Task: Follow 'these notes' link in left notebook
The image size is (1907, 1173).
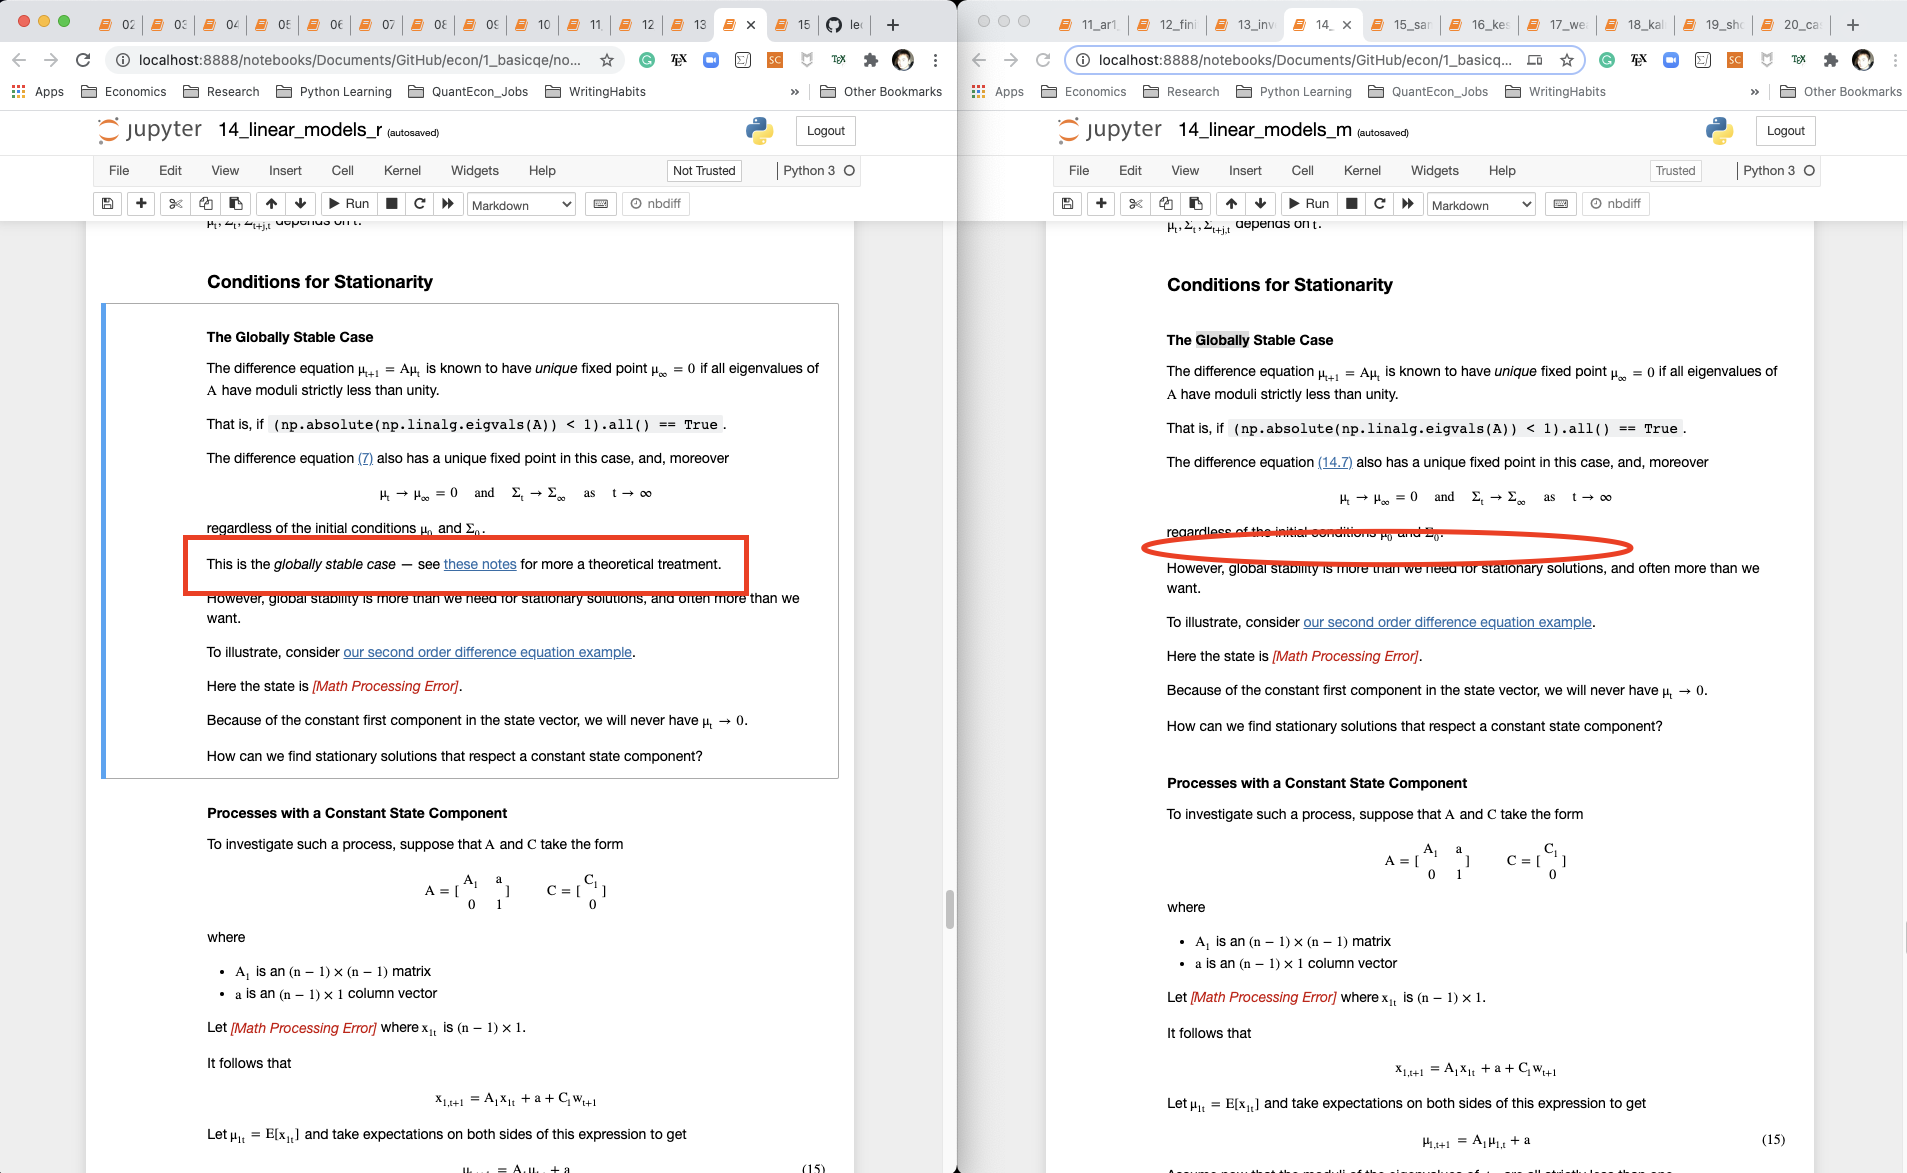Action: tap(480, 564)
